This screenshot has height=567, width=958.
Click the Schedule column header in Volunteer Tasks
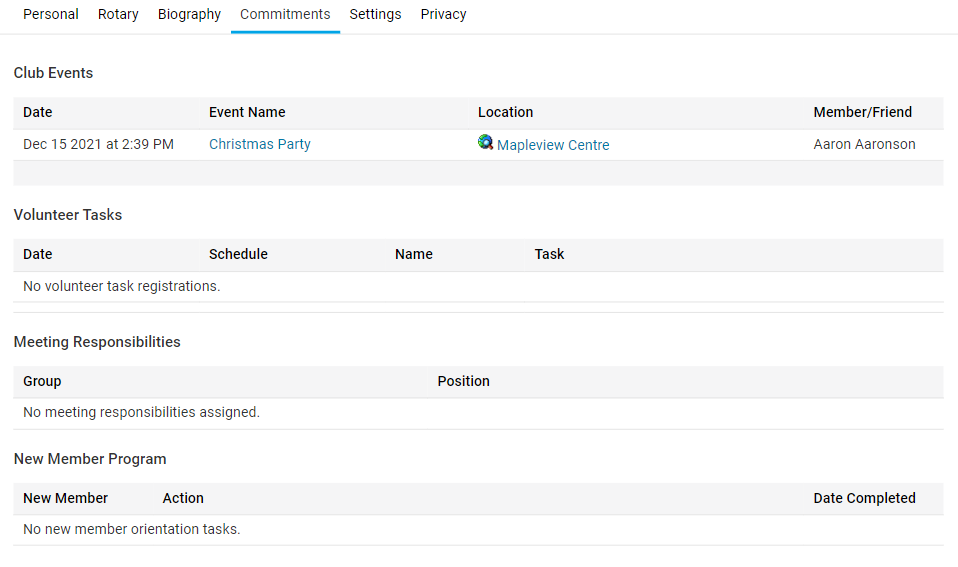coord(238,255)
